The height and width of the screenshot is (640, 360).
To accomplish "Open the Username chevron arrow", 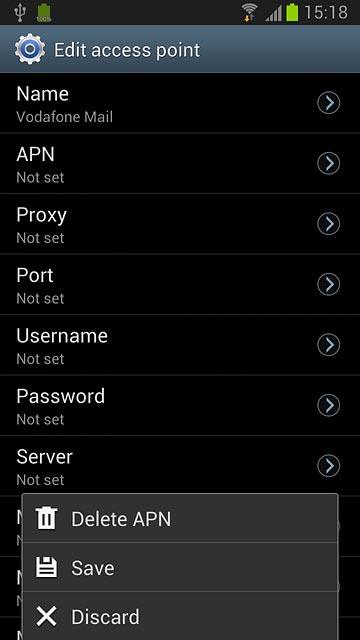I will point(328,344).
